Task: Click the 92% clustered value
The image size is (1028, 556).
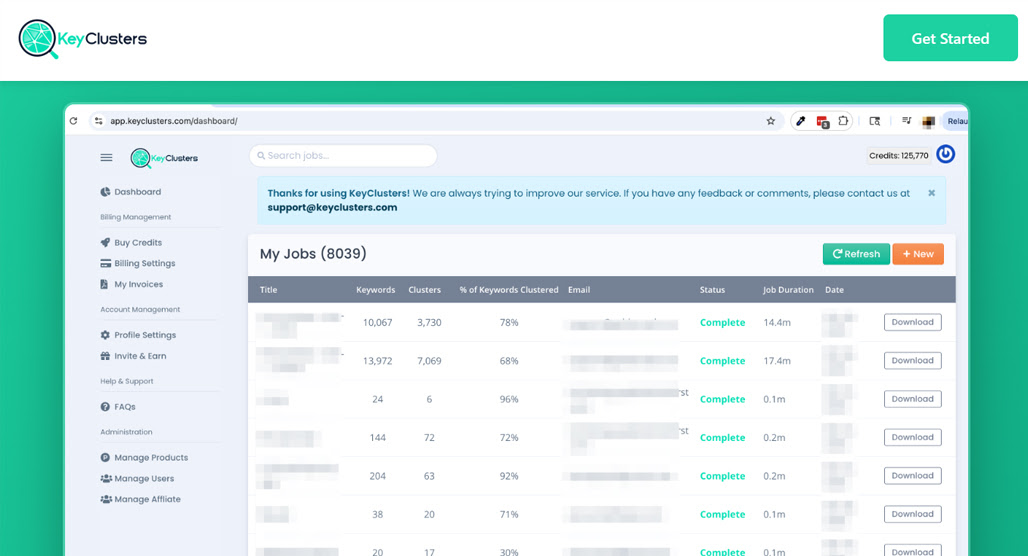Action: coord(509,476)
